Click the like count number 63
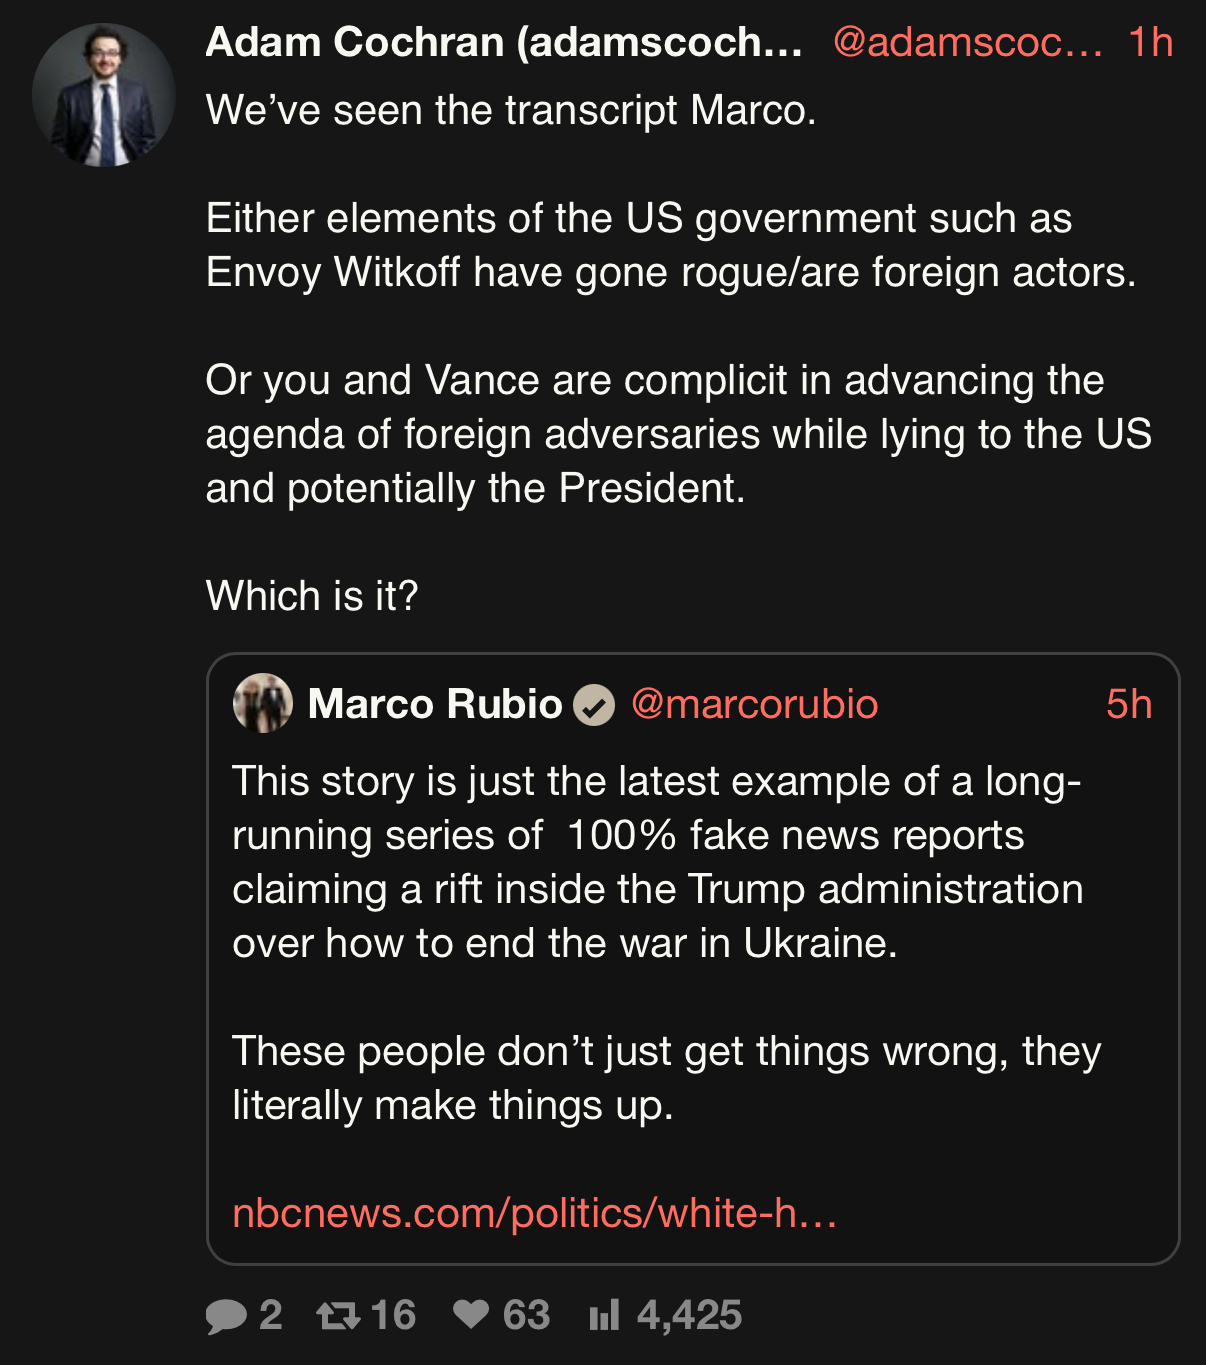This screenshot has height=1365, width=1206. click(526, 1316)
